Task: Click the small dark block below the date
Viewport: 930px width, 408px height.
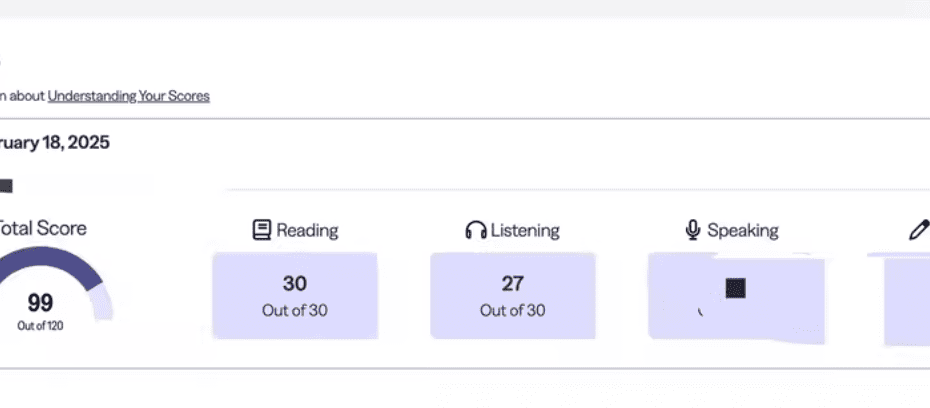Action: click(x=6, y=186)
